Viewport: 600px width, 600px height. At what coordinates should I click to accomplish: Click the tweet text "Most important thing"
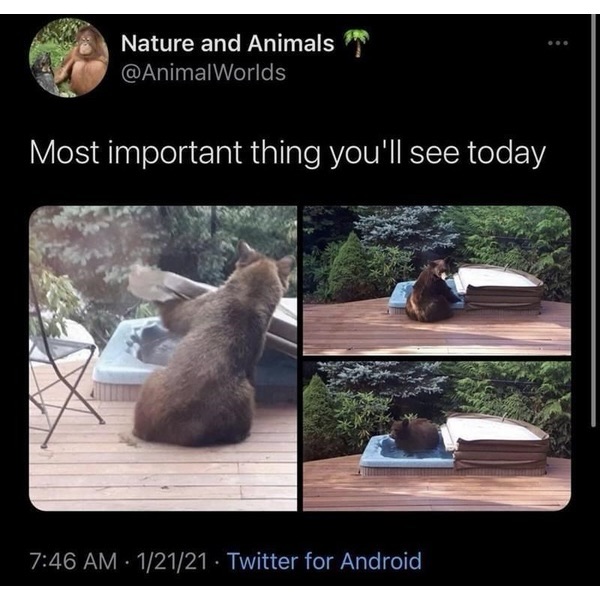pos(175,152)
